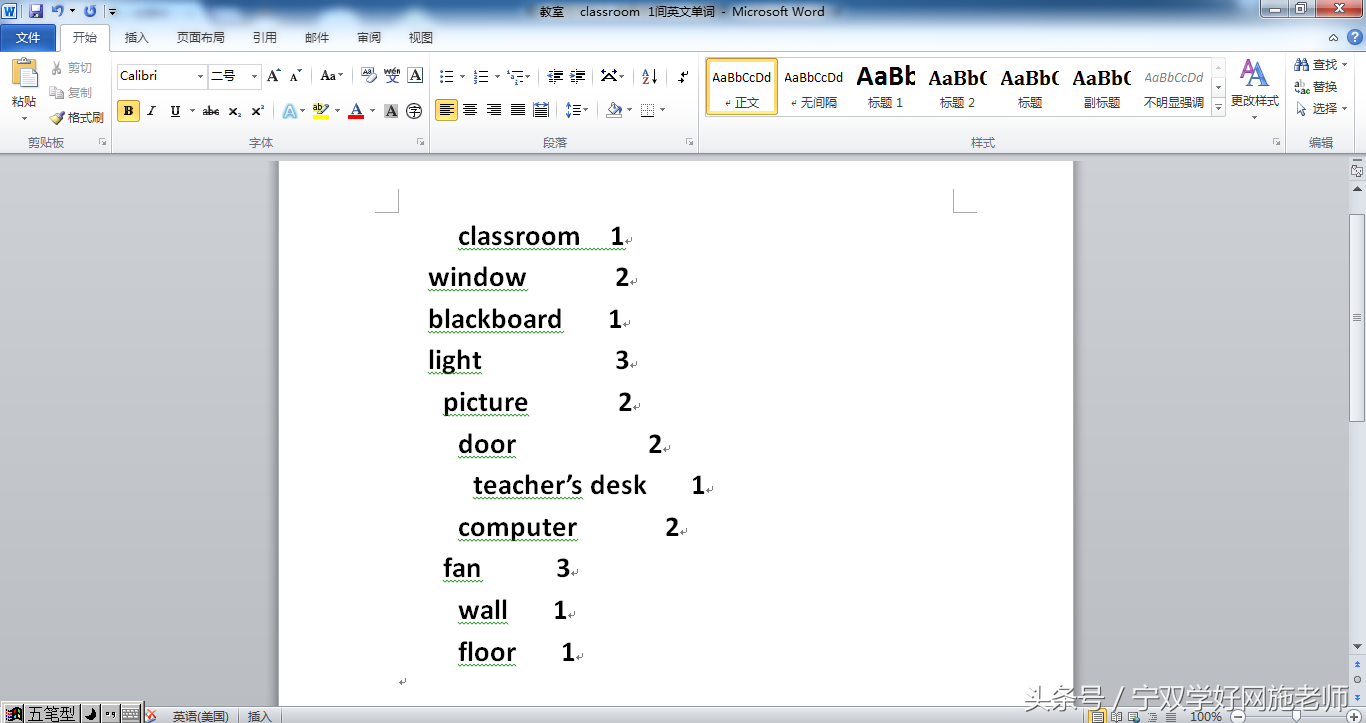Click the Enclose Characters icon
Image resolution: width=1366 pixels, height=723 pixels.
414,111
